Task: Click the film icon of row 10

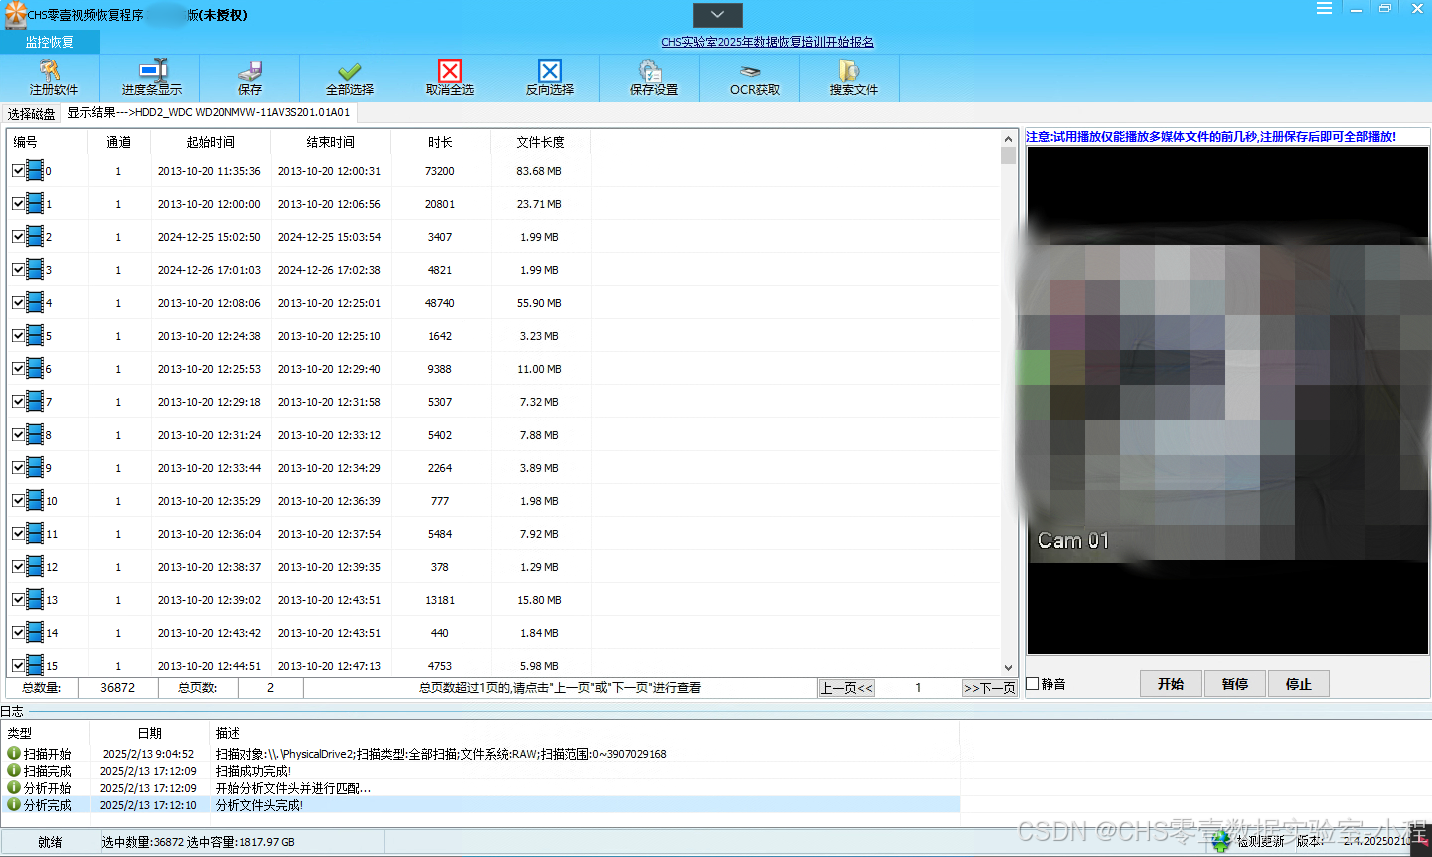Action: (x=35, y=501)
